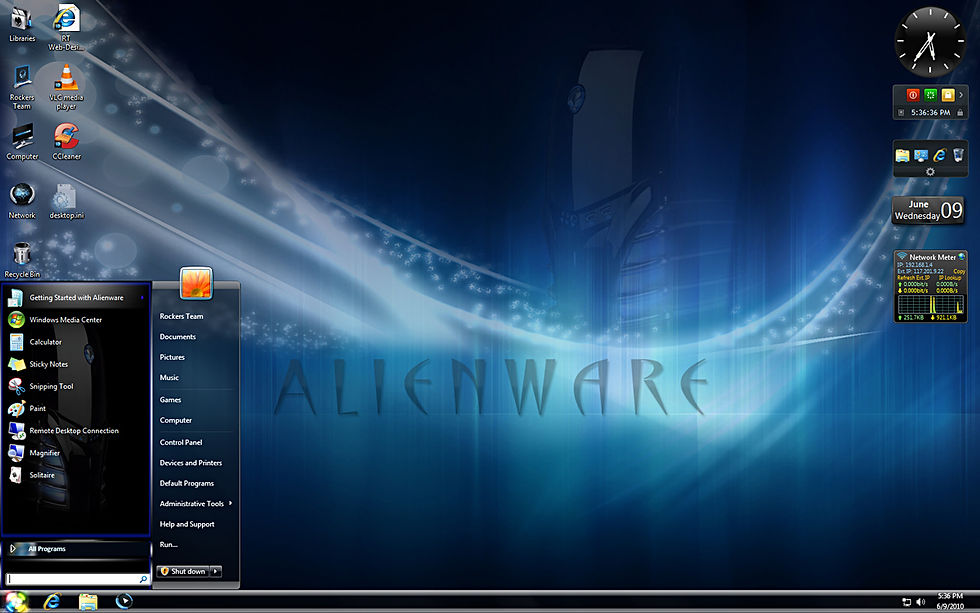Launch Windows Media Center
The width and height of the screenshot is (980, 613).
coord(76,320)
